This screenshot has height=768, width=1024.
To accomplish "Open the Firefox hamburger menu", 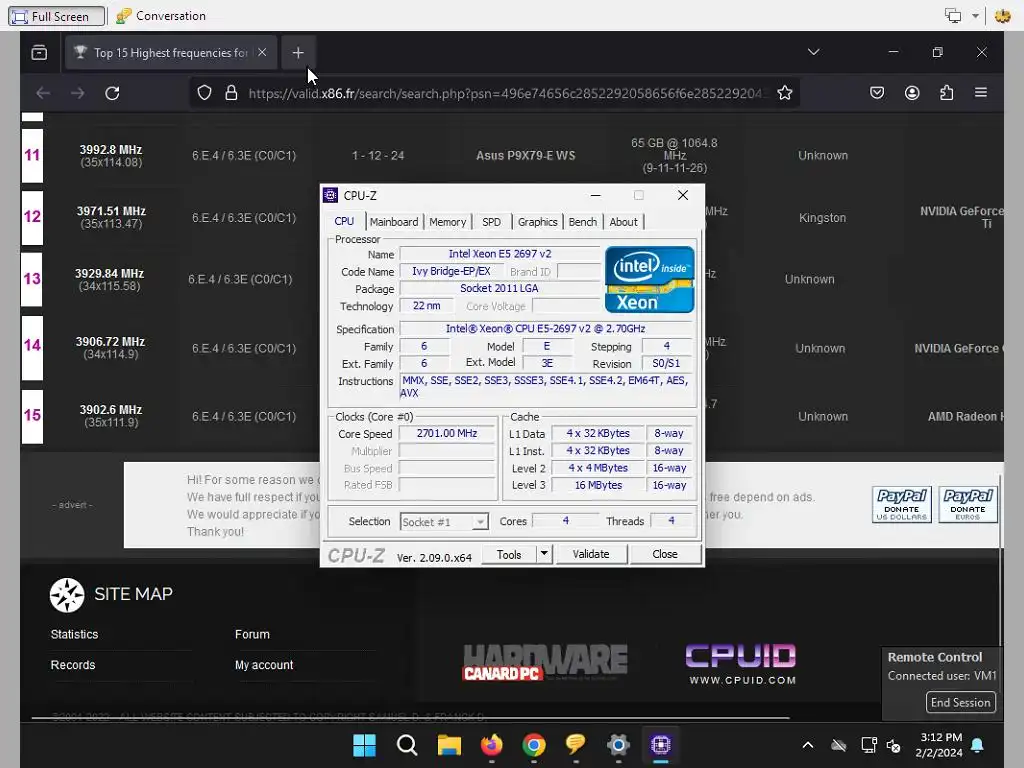I will click(981, 93).
